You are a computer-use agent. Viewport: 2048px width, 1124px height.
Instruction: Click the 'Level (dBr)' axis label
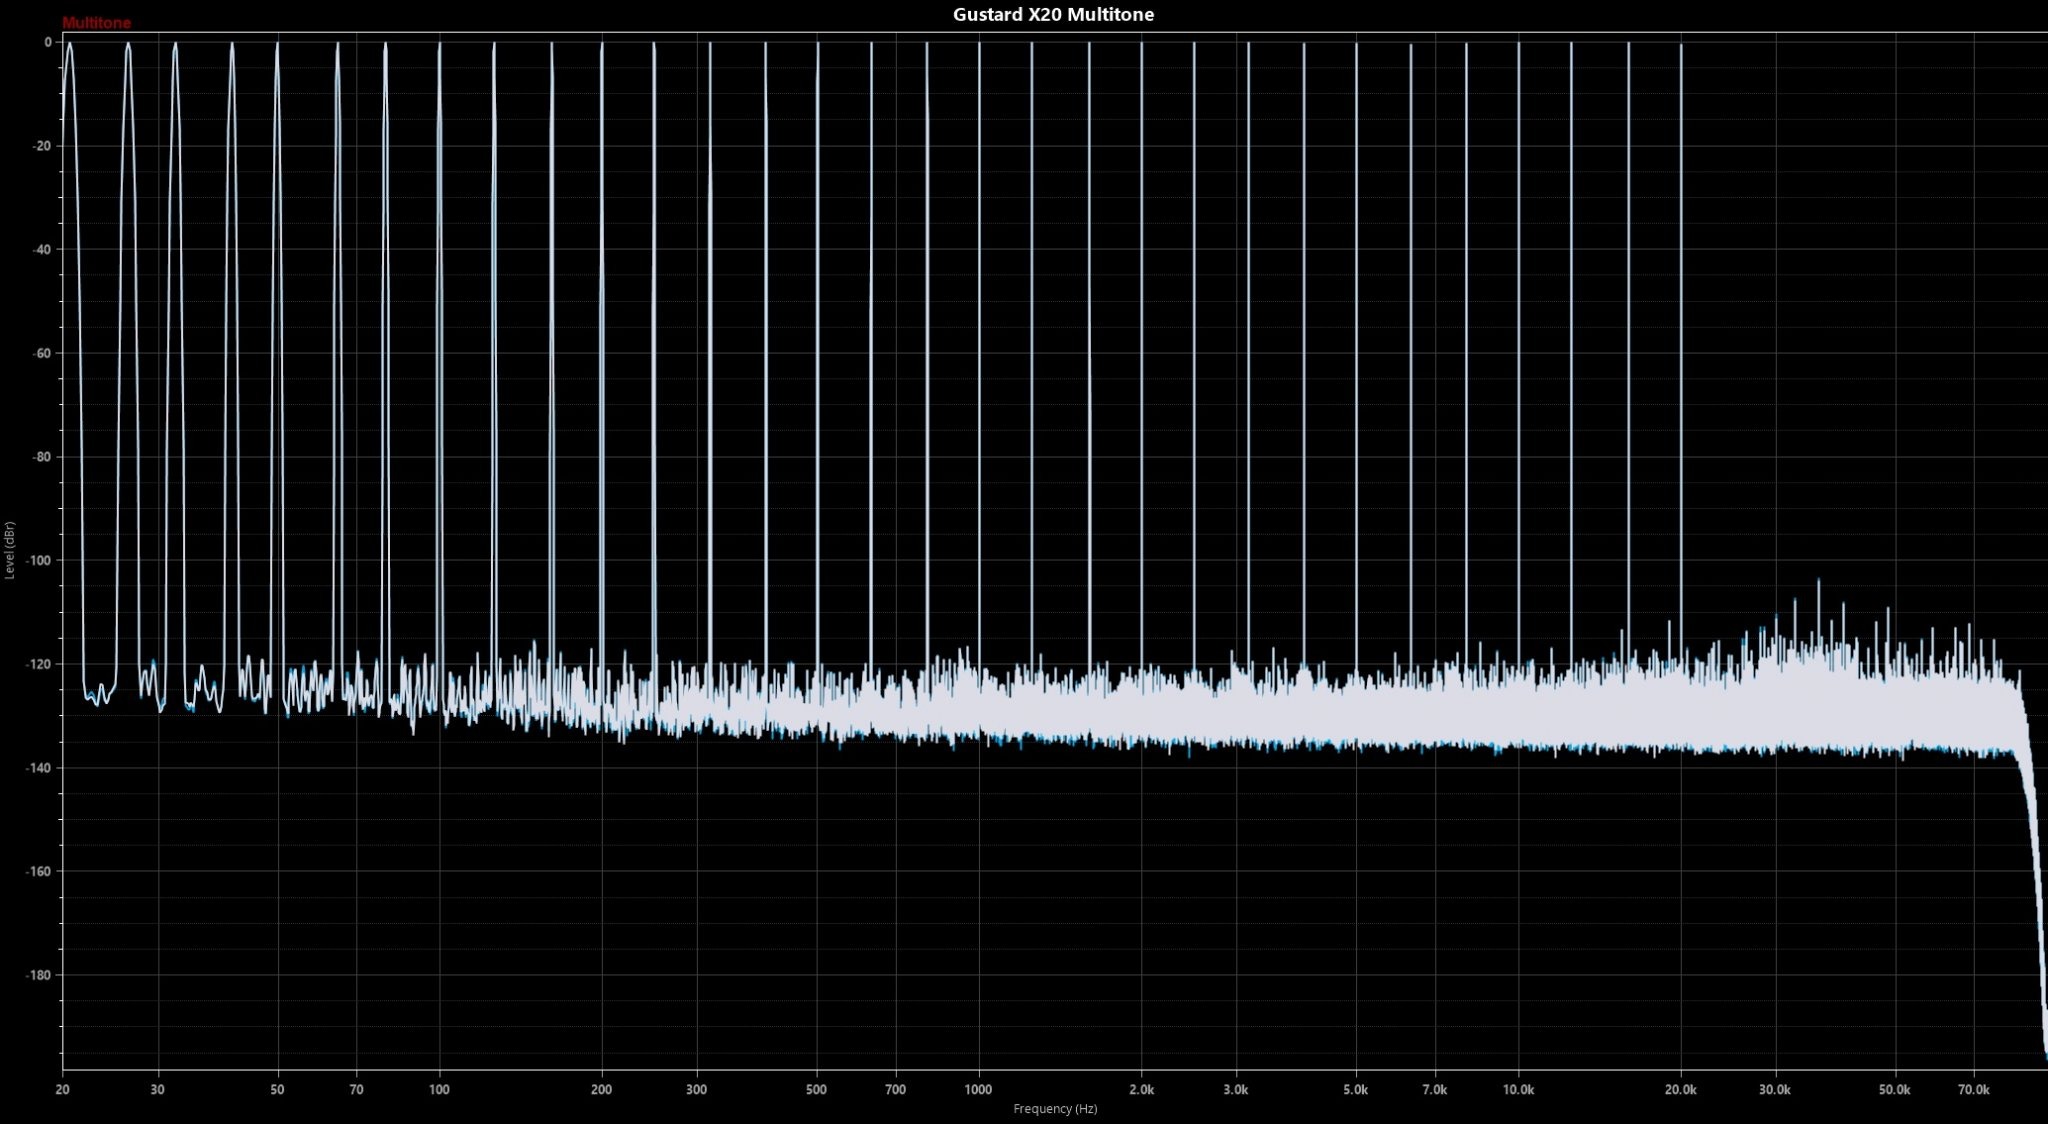[x=10, y=550]
